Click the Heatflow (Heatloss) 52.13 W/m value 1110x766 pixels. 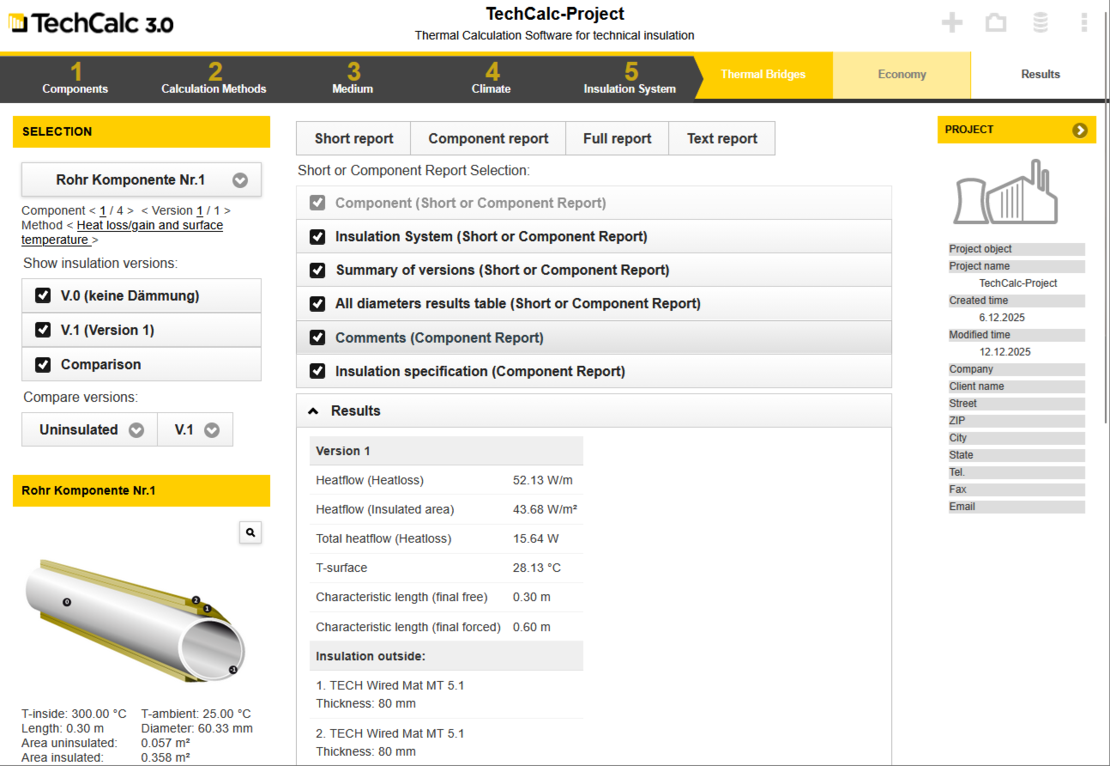543,480
